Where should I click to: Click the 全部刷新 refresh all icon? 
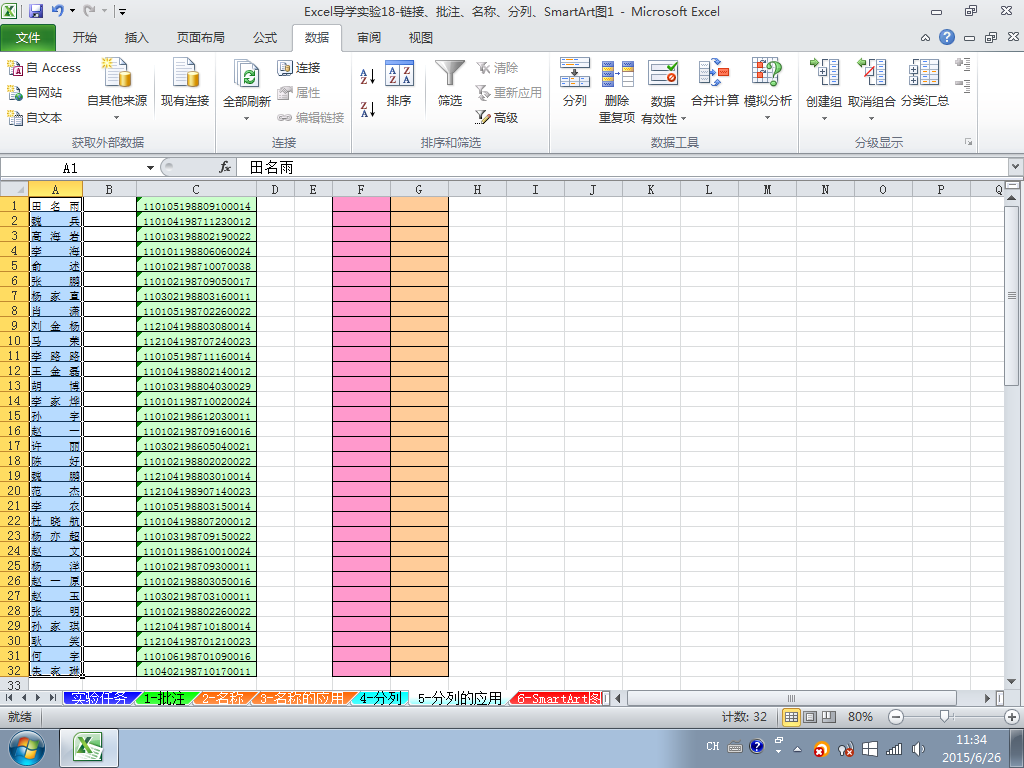(246, 74)
